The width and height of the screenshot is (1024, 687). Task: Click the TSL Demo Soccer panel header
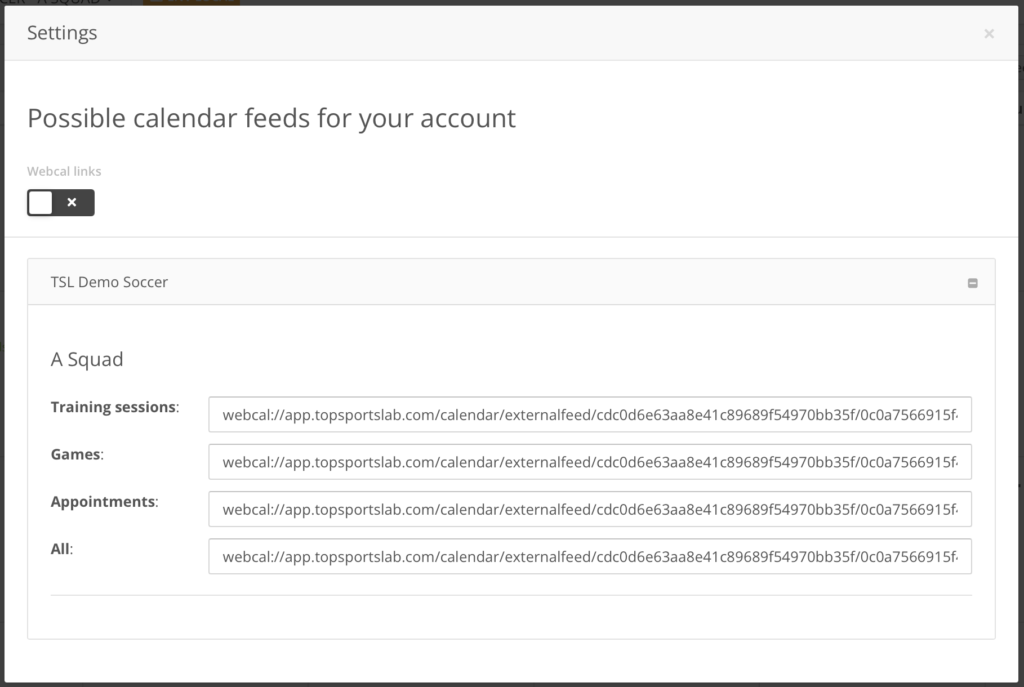coord(511,281)
